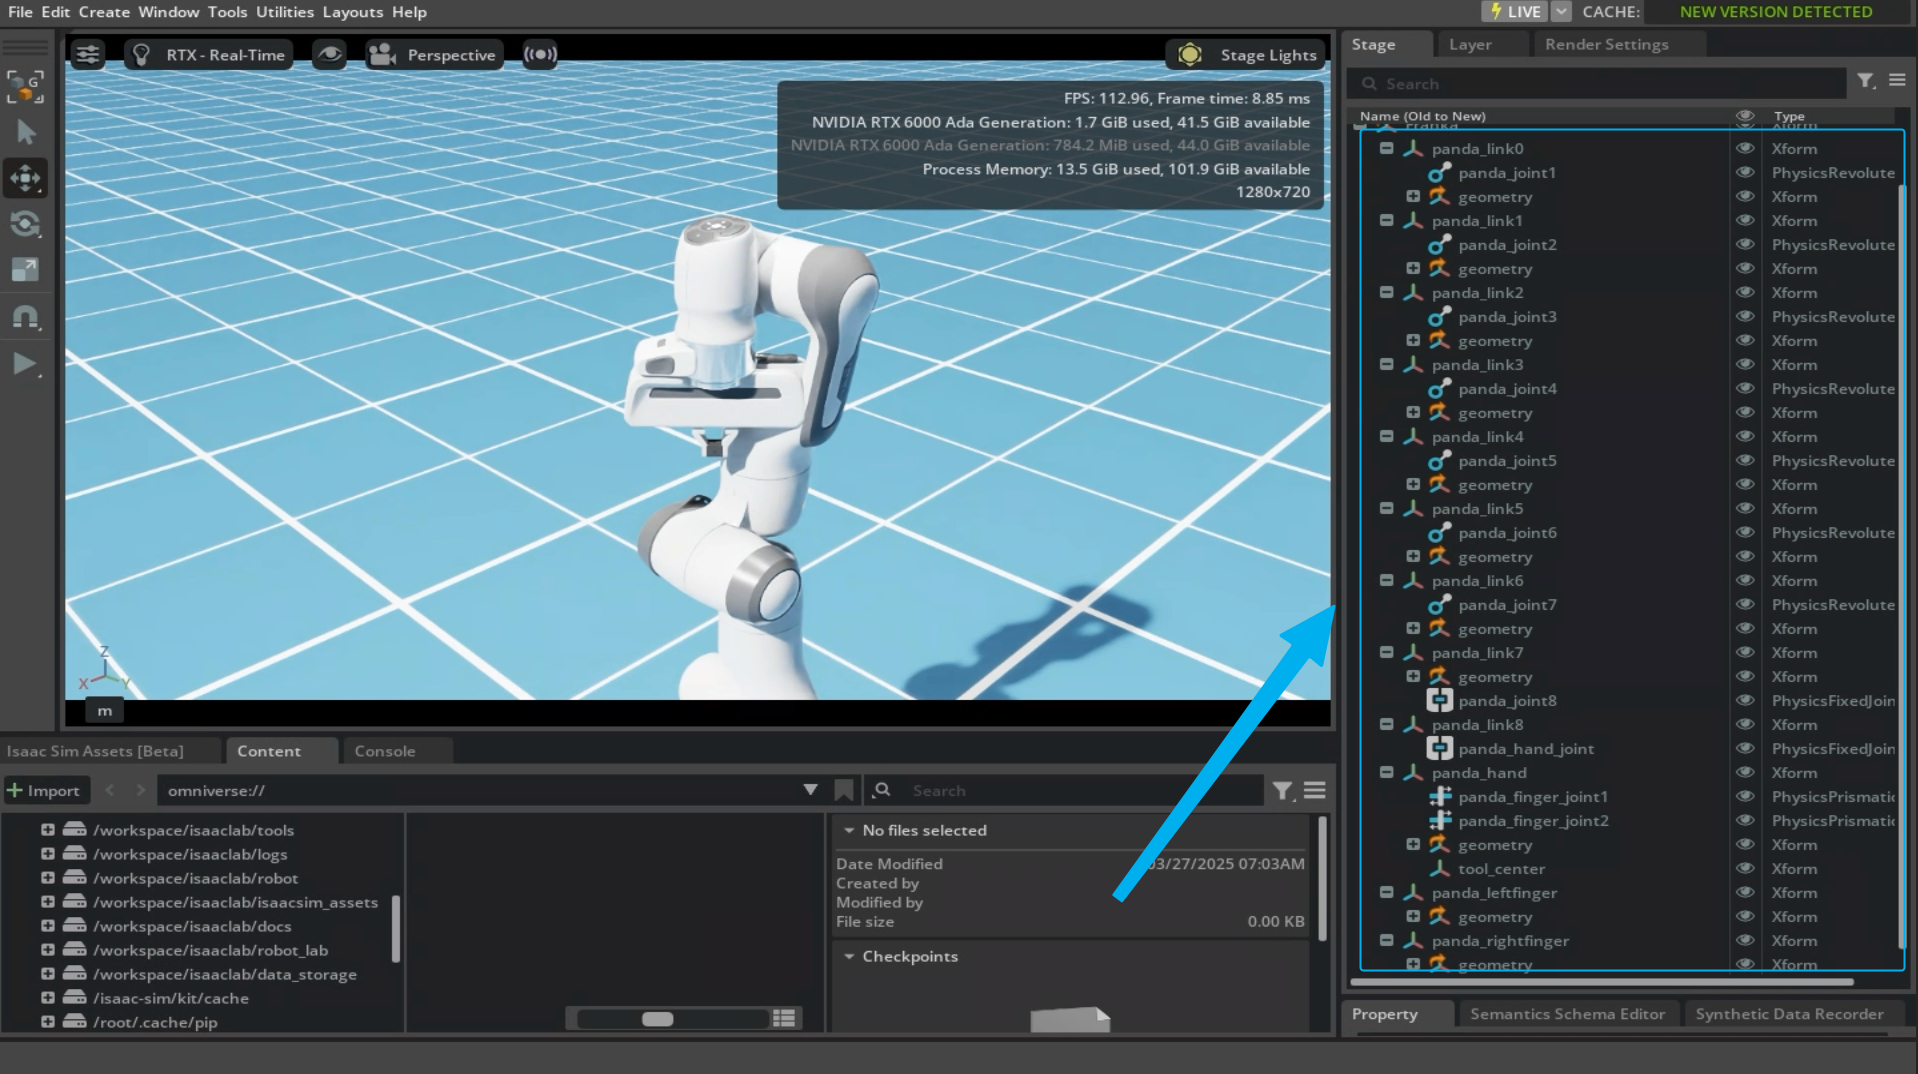Screen dimensions: 1918x1074
Task: Open the Semantics Schema Editor tab
Action: click(x=1567, y=1014)
